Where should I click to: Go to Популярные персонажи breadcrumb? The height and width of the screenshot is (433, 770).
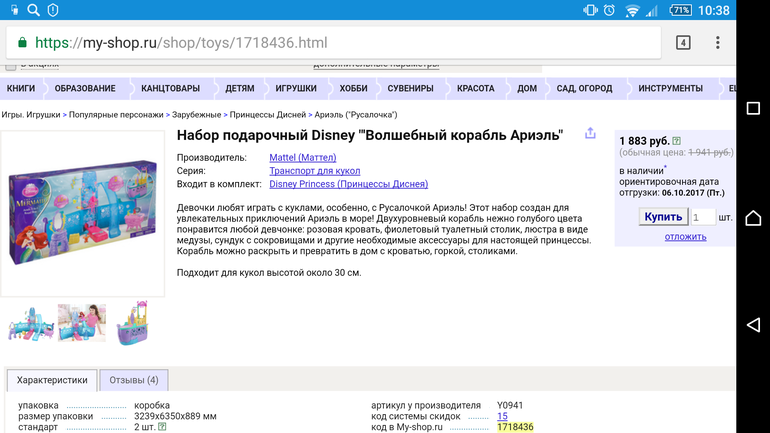(x=116, y=114)
